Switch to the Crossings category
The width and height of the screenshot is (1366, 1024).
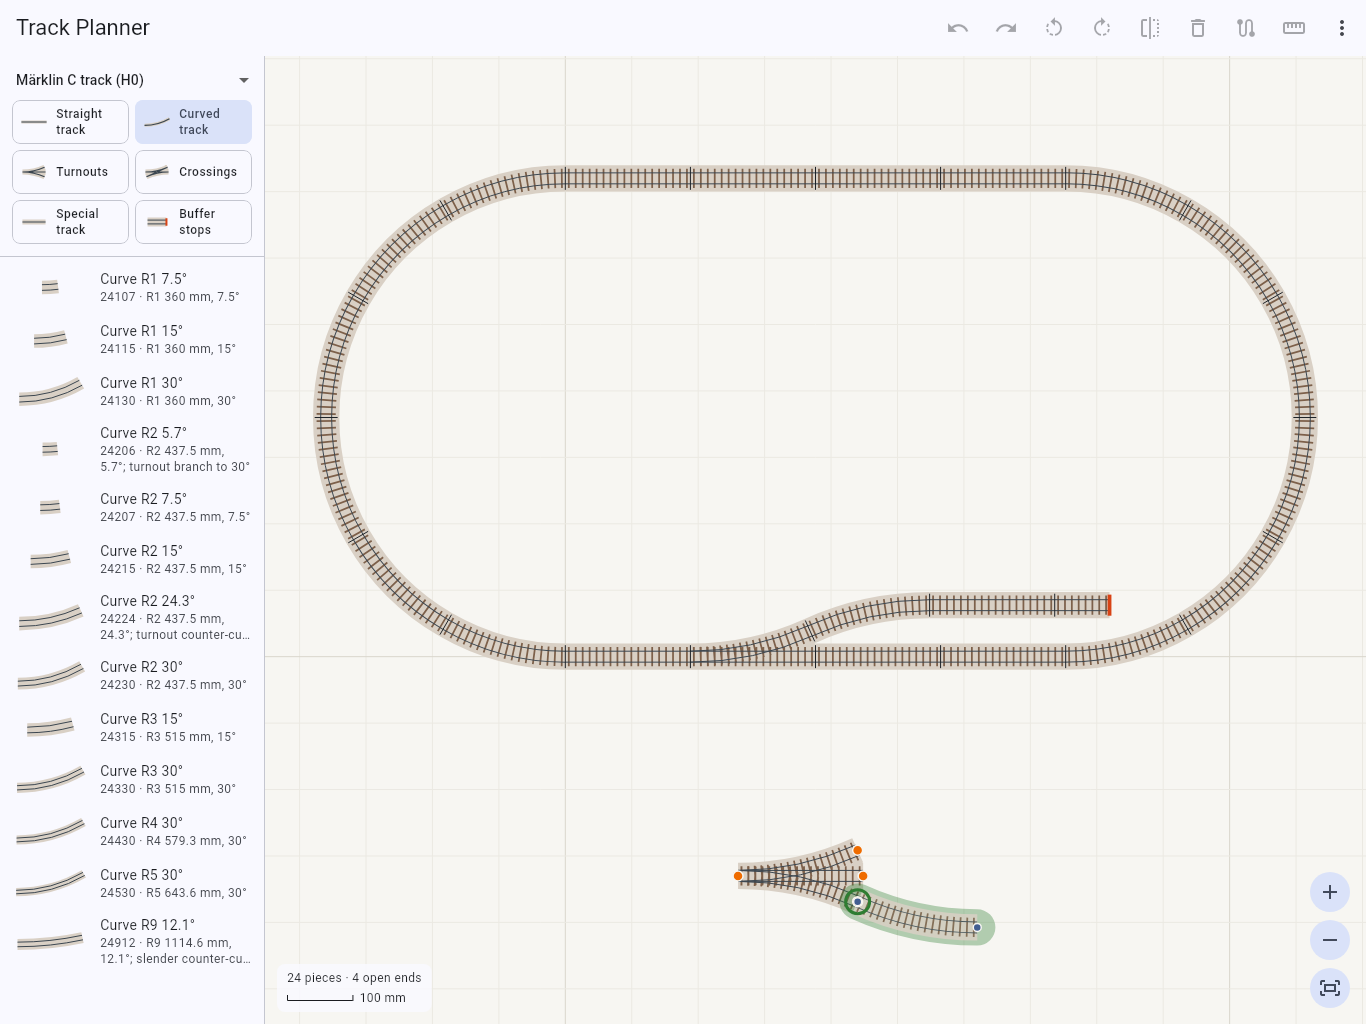point(193,172)
